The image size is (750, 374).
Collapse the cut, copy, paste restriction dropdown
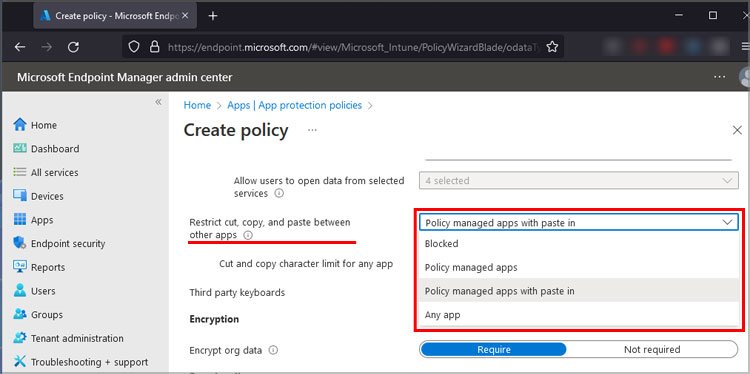(x=579, y=222)
